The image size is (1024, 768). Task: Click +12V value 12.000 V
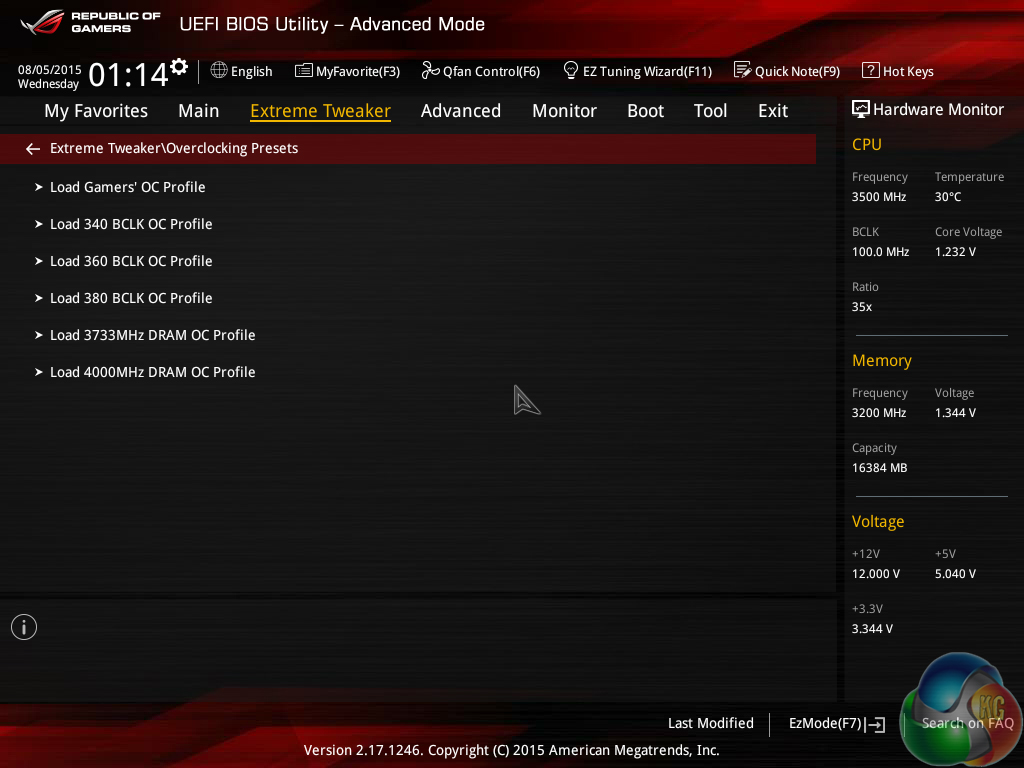876,573
